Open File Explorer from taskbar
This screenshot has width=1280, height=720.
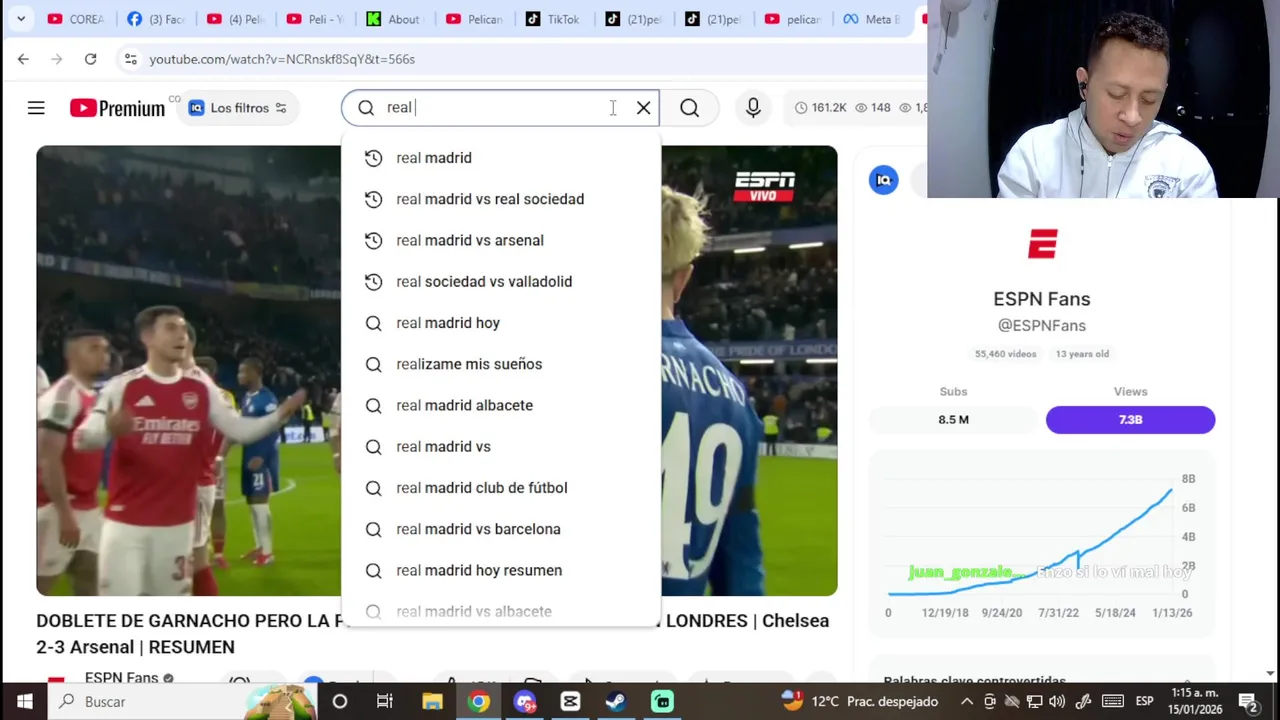tap(432, 702)
